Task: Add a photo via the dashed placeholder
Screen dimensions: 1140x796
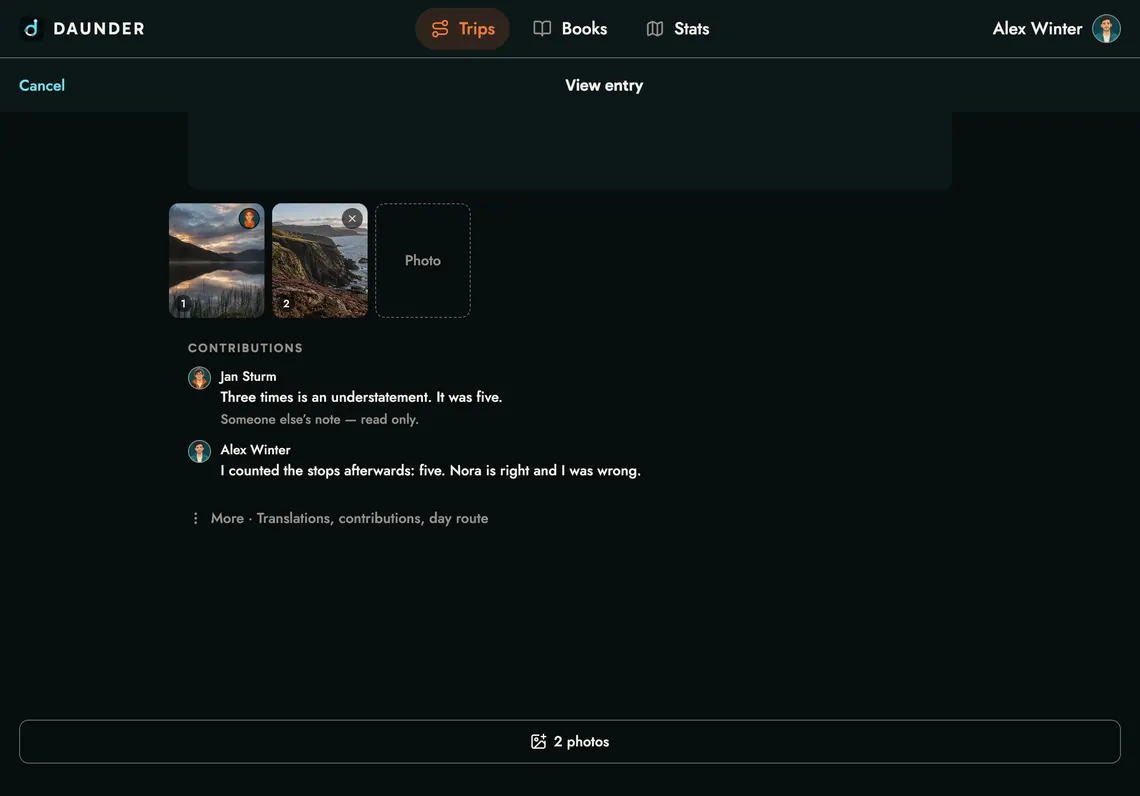Action: pos(422,260)
